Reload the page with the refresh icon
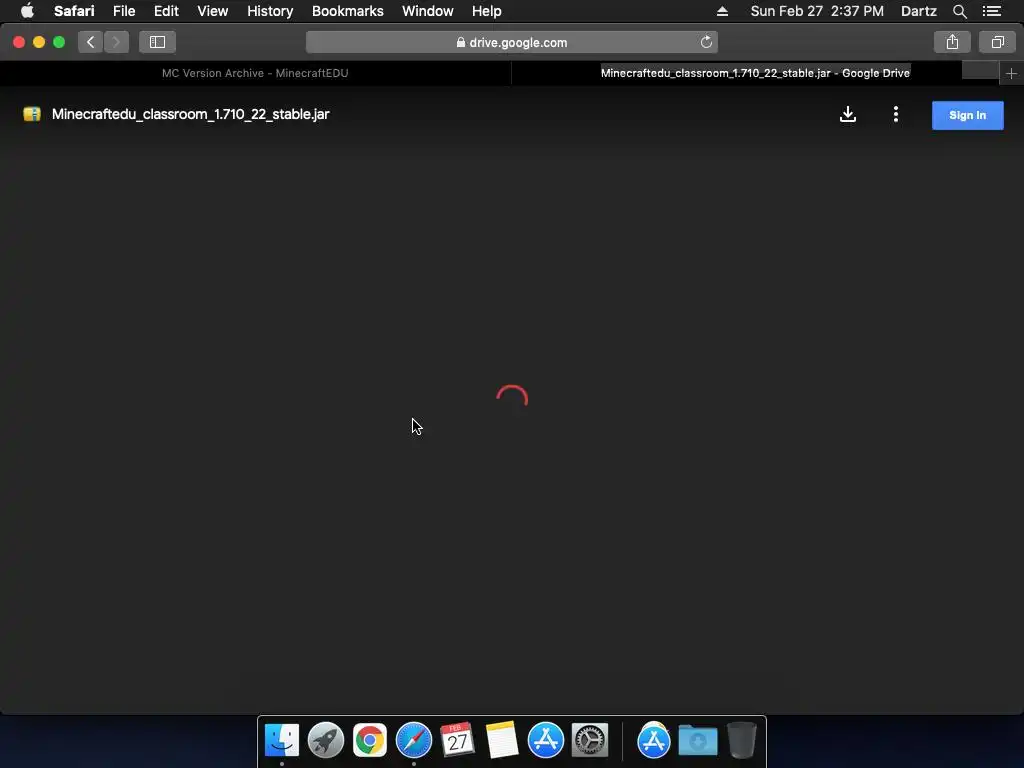The height and width of the screenshot is (768, 1024). coord(706,42)
